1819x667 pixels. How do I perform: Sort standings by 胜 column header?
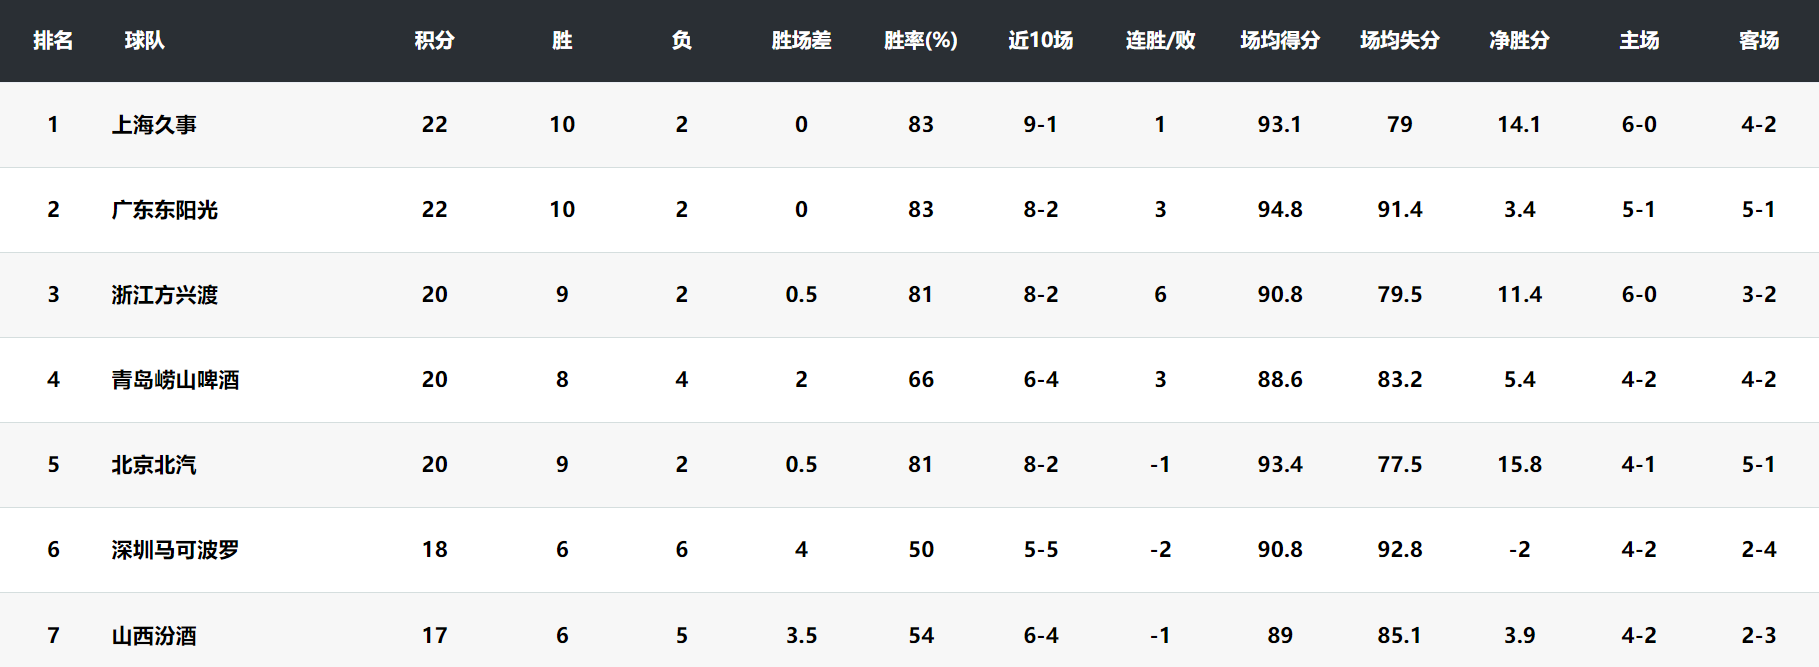coord(562,40)
